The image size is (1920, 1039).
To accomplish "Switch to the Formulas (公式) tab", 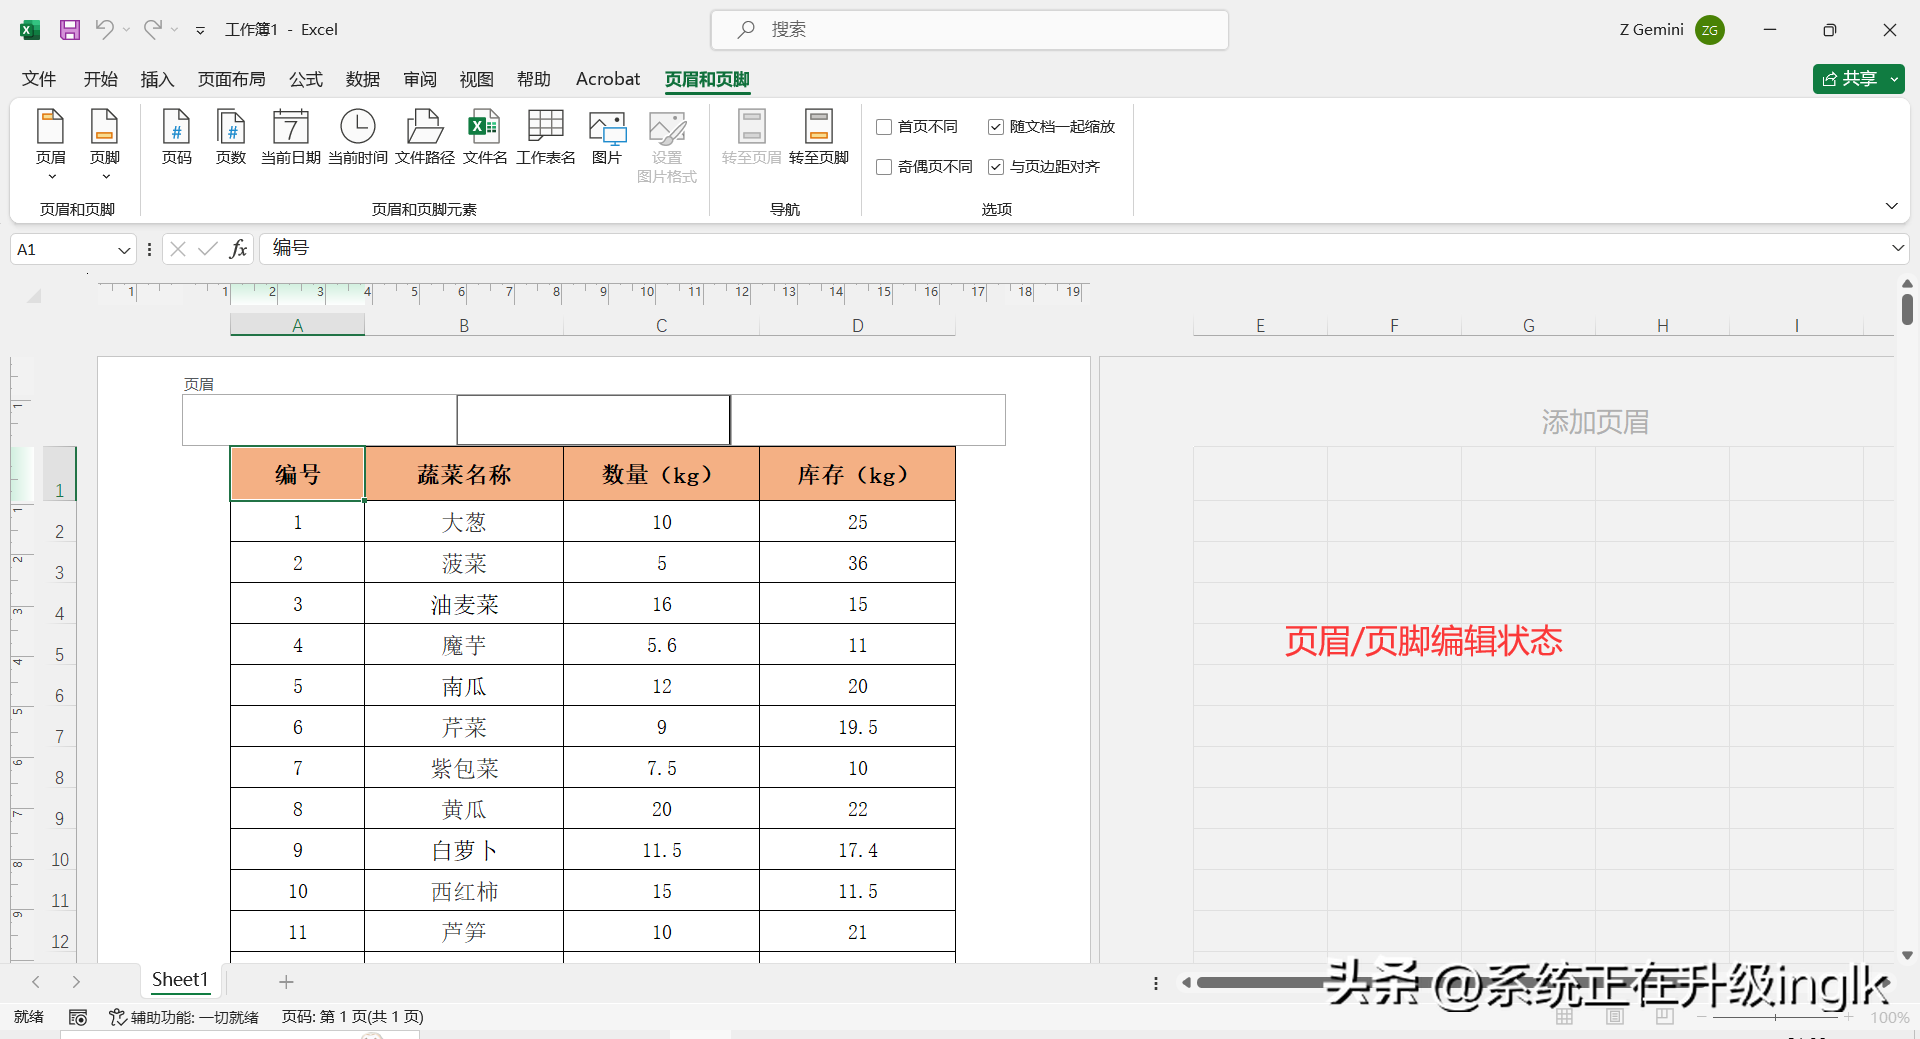I will click(306, 79).
